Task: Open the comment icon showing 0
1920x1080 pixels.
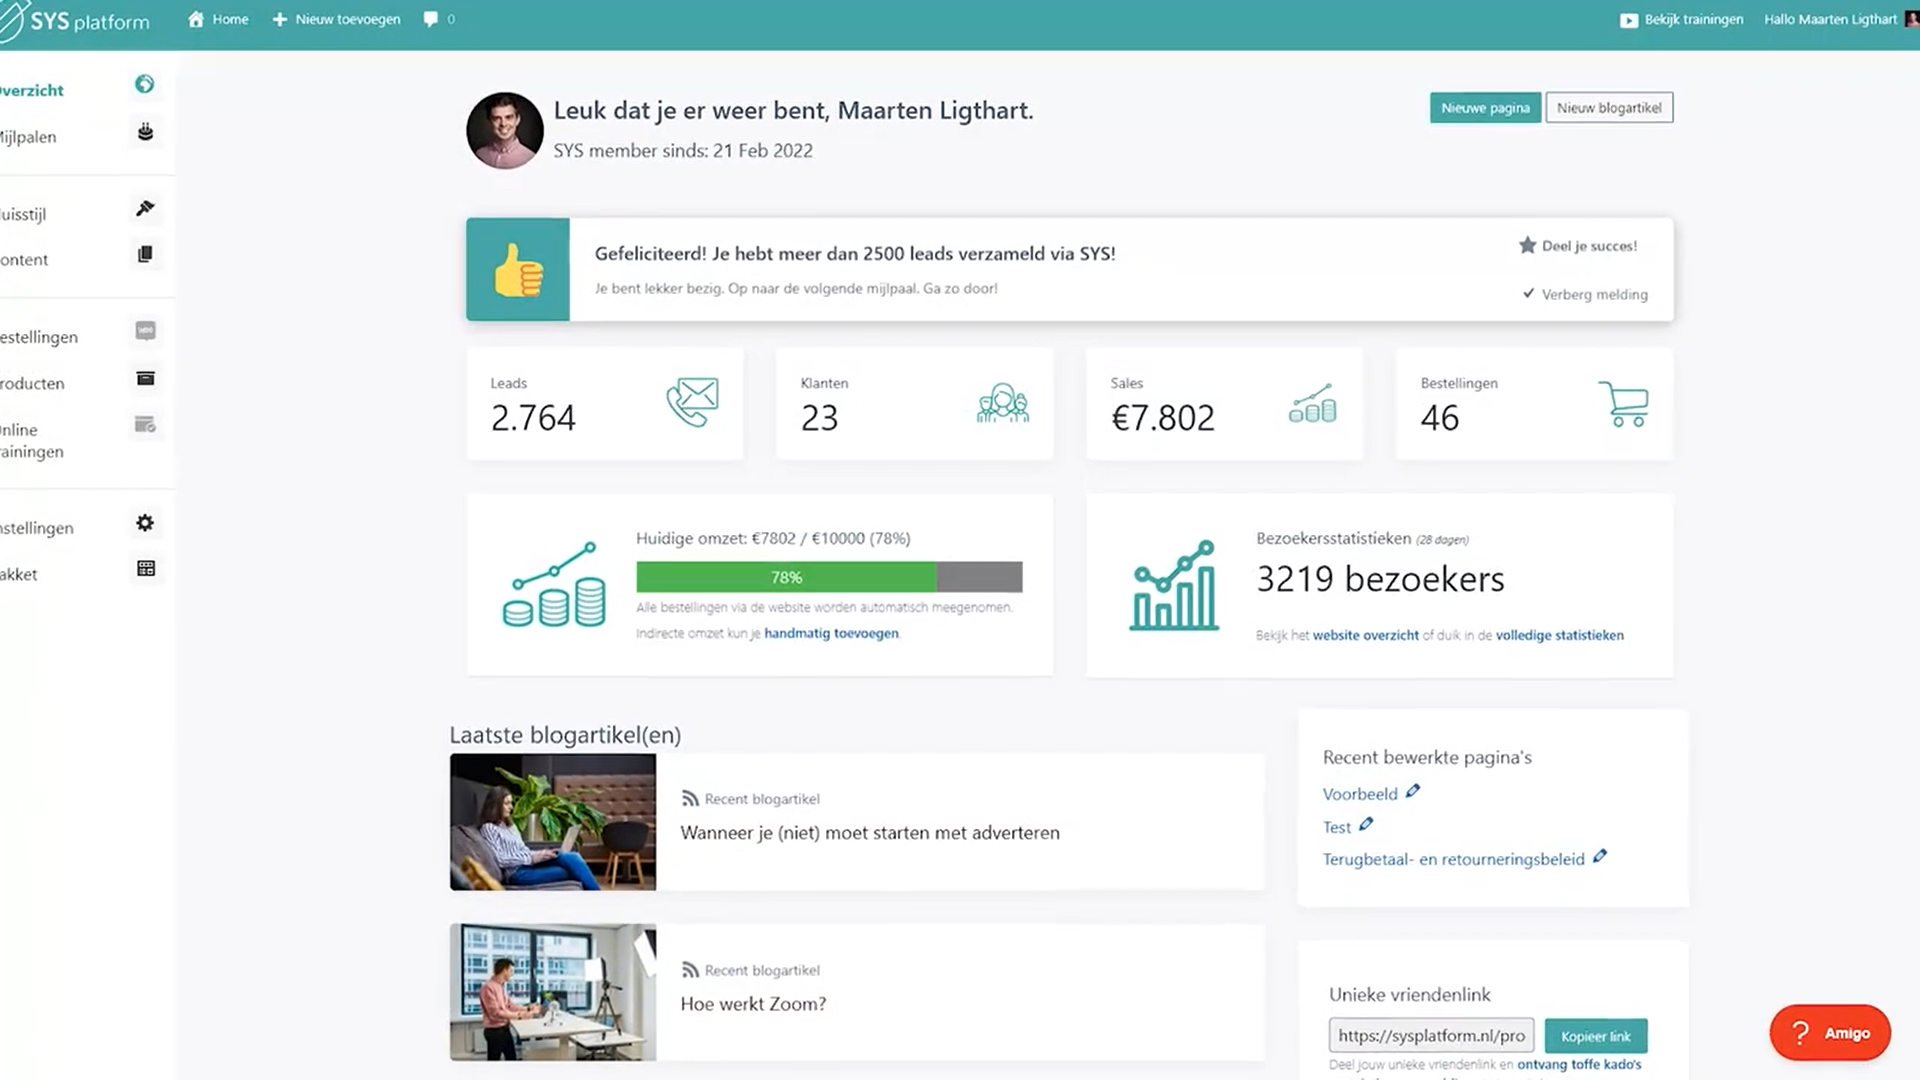Action: [x=431, y=18]
